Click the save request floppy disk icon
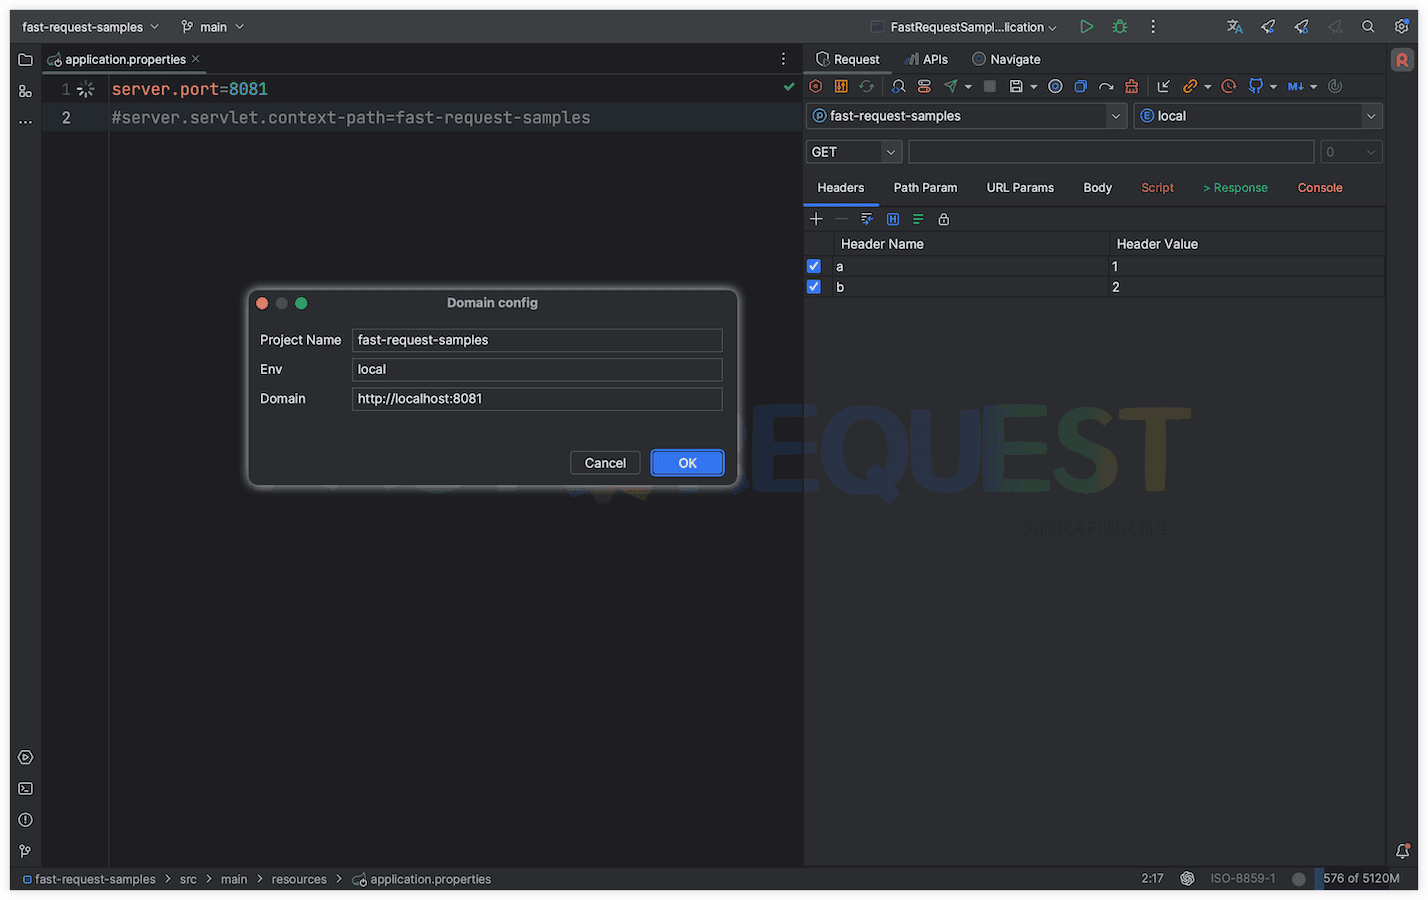The image size is (1428, 900). pyautogui.click(x=1016, y=87)
